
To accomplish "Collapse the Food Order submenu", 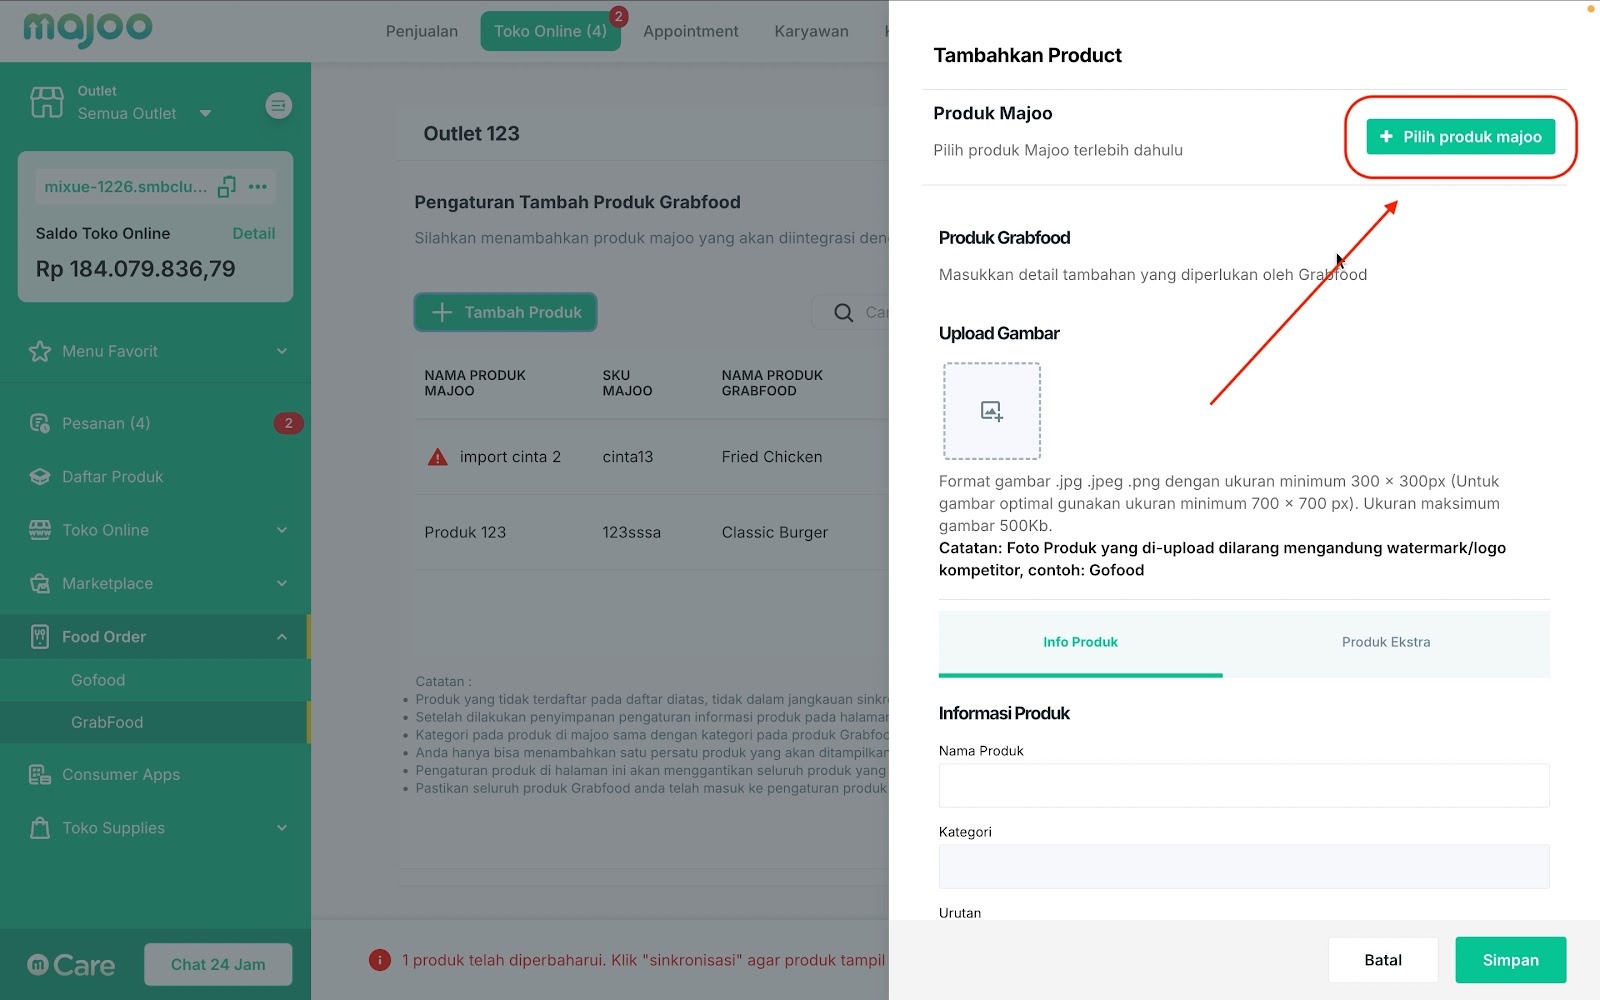I will pyautogui.click(x=282, y=637).
